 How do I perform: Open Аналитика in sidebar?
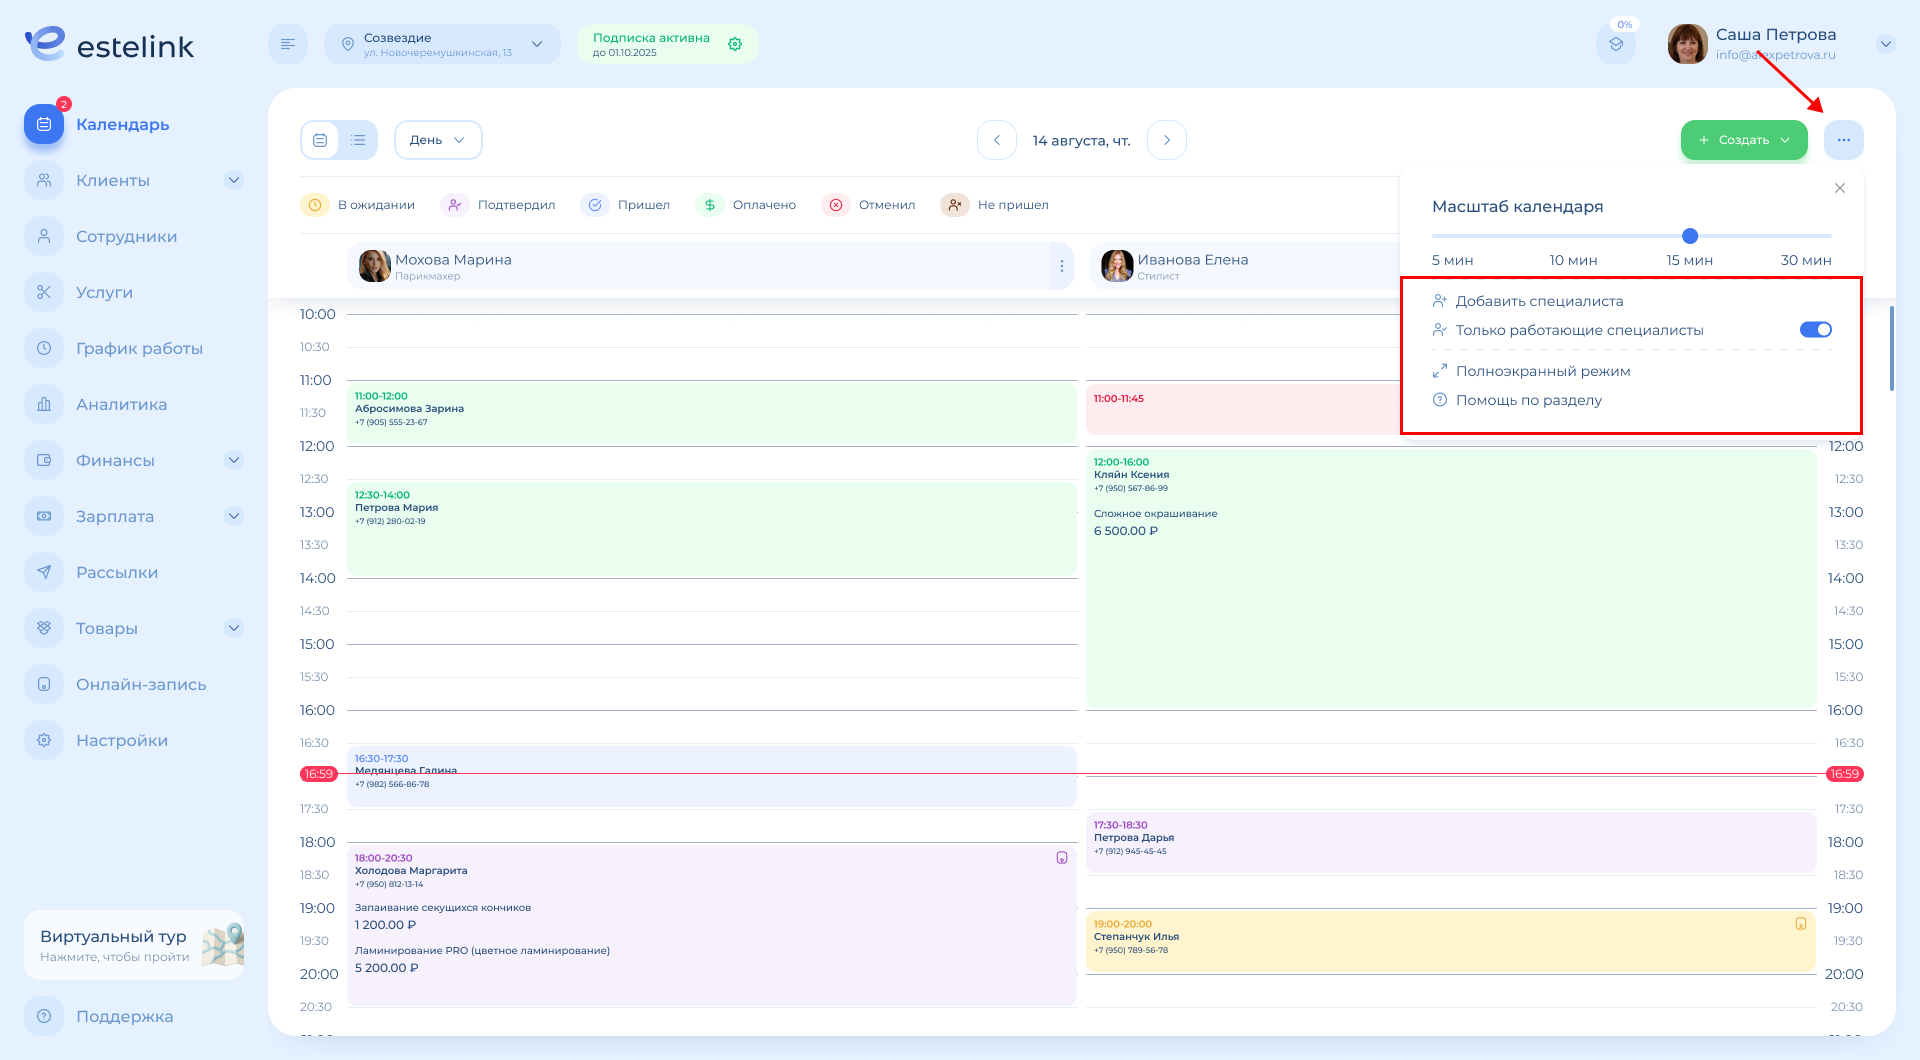coord(121,405)
